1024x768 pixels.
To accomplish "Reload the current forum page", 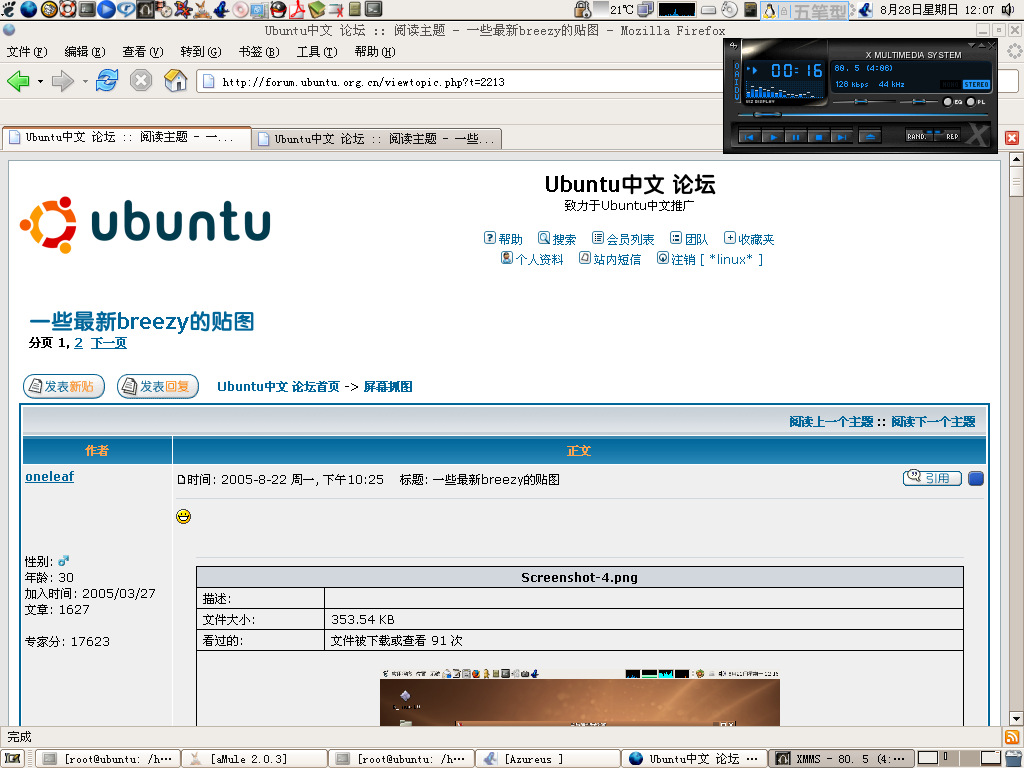I will pyautogui.click(x=107, y=81).
